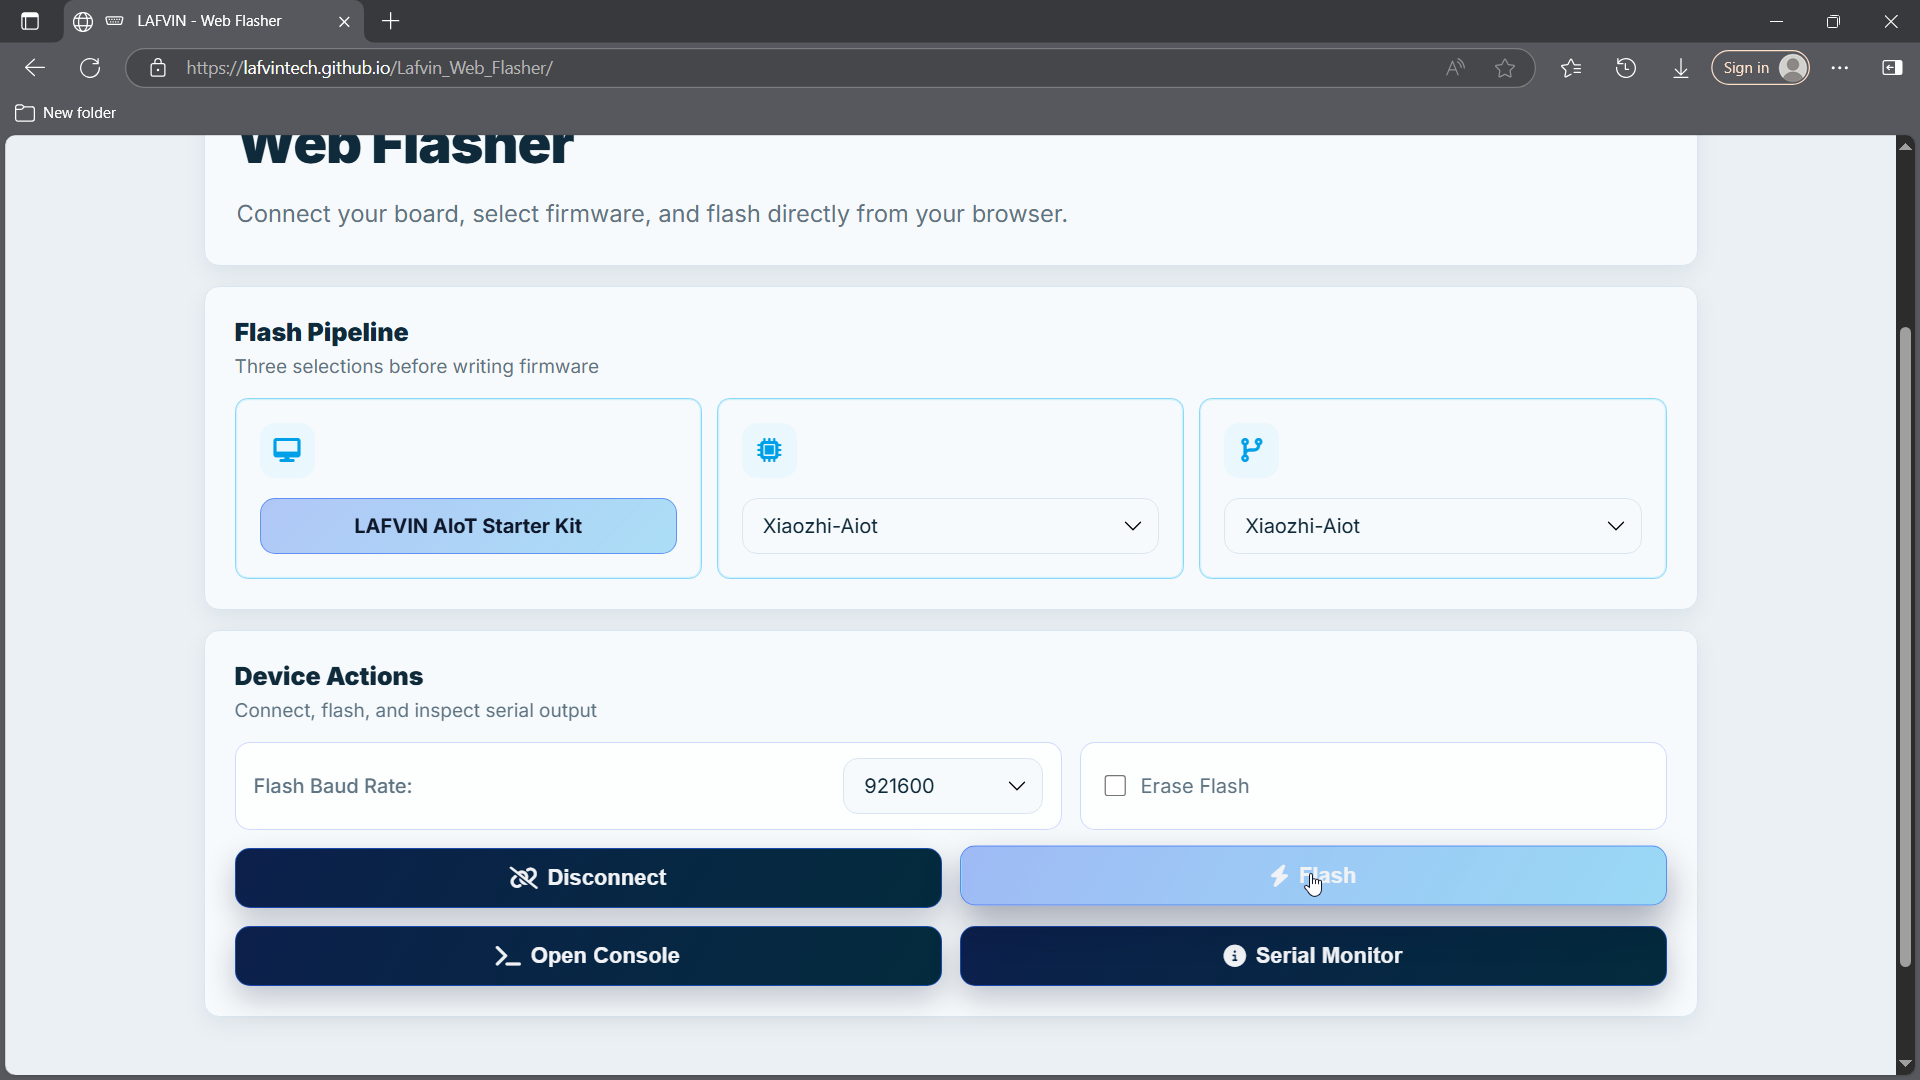This screenshot has width=1920, height=1080.
Task: Expand the Xiaozhi-Aiot dropdown next to the chip icon
Action: (x=950, y=526)
